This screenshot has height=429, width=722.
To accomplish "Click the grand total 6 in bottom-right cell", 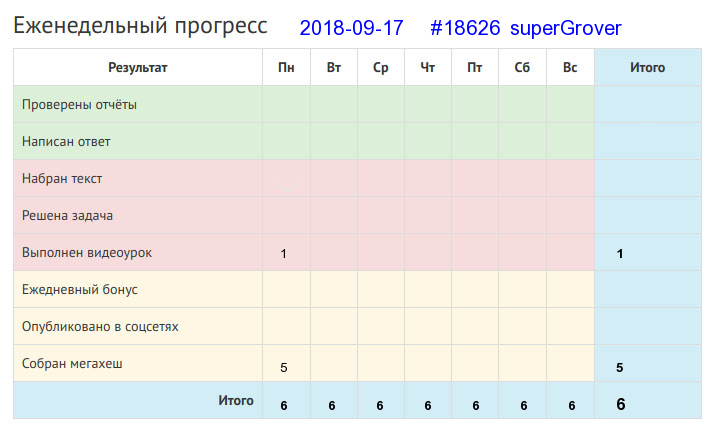I will (621, 404).
